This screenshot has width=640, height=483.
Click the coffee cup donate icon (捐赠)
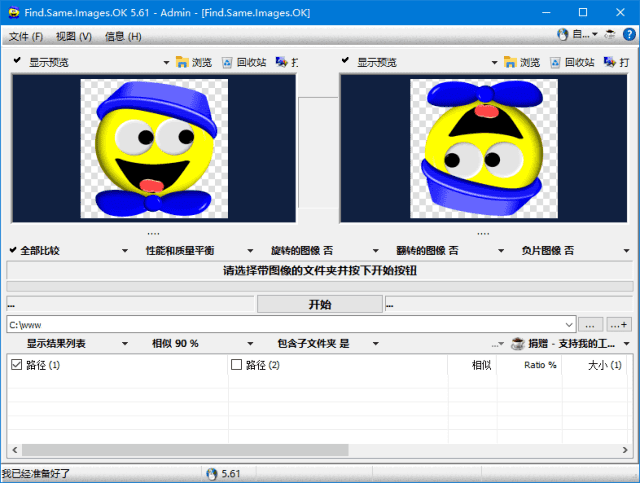517,343
